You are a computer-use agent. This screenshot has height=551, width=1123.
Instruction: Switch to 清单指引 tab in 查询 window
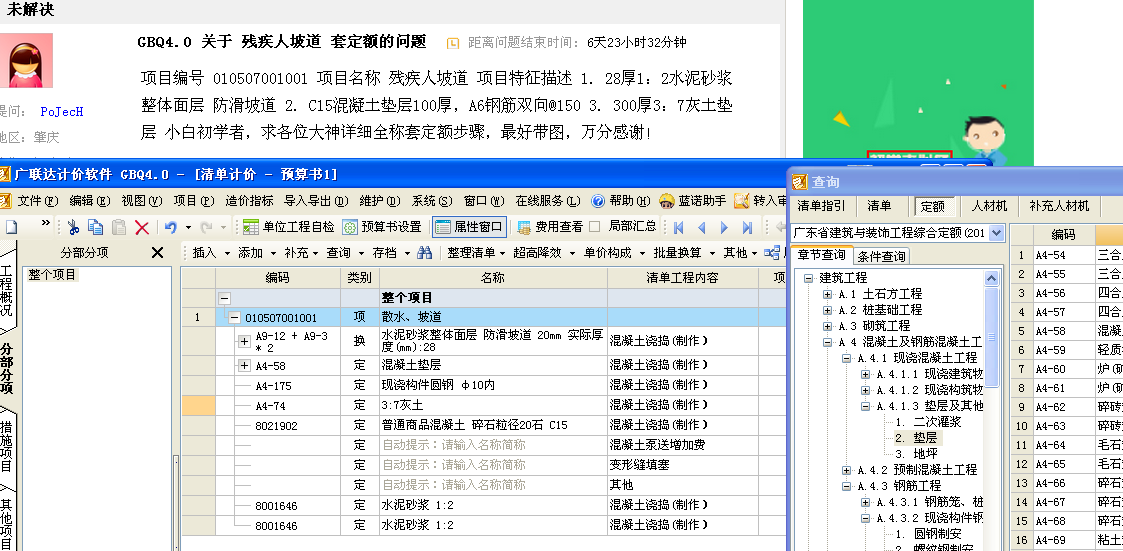[x=821, y=206]
